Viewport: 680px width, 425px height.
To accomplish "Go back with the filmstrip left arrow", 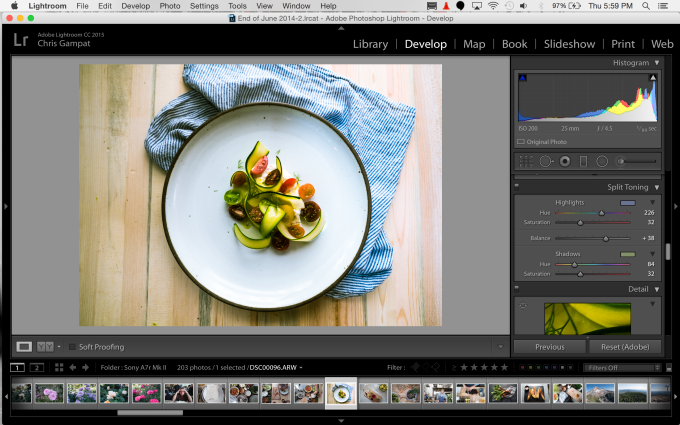I will point(72,368).
